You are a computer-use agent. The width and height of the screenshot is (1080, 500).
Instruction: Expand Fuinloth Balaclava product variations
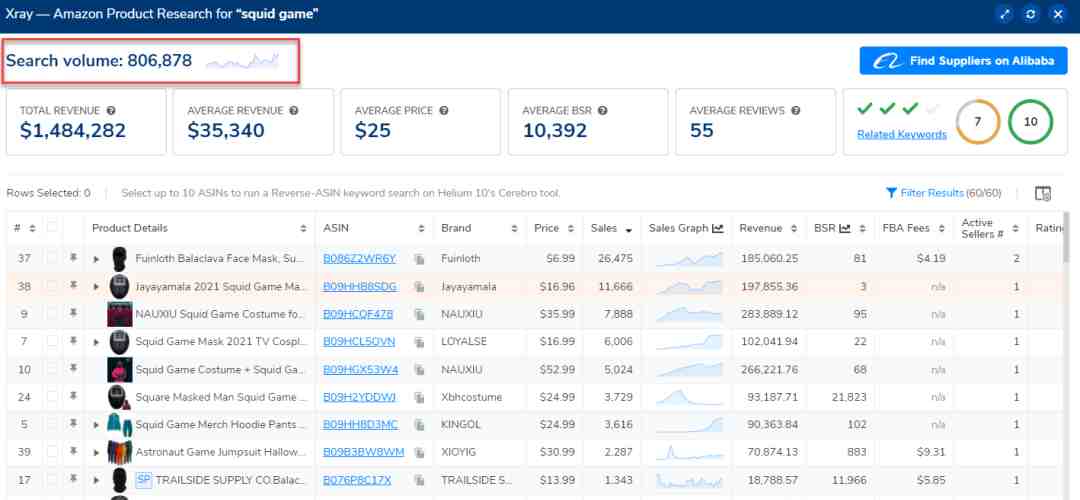[x=96, y=260]
